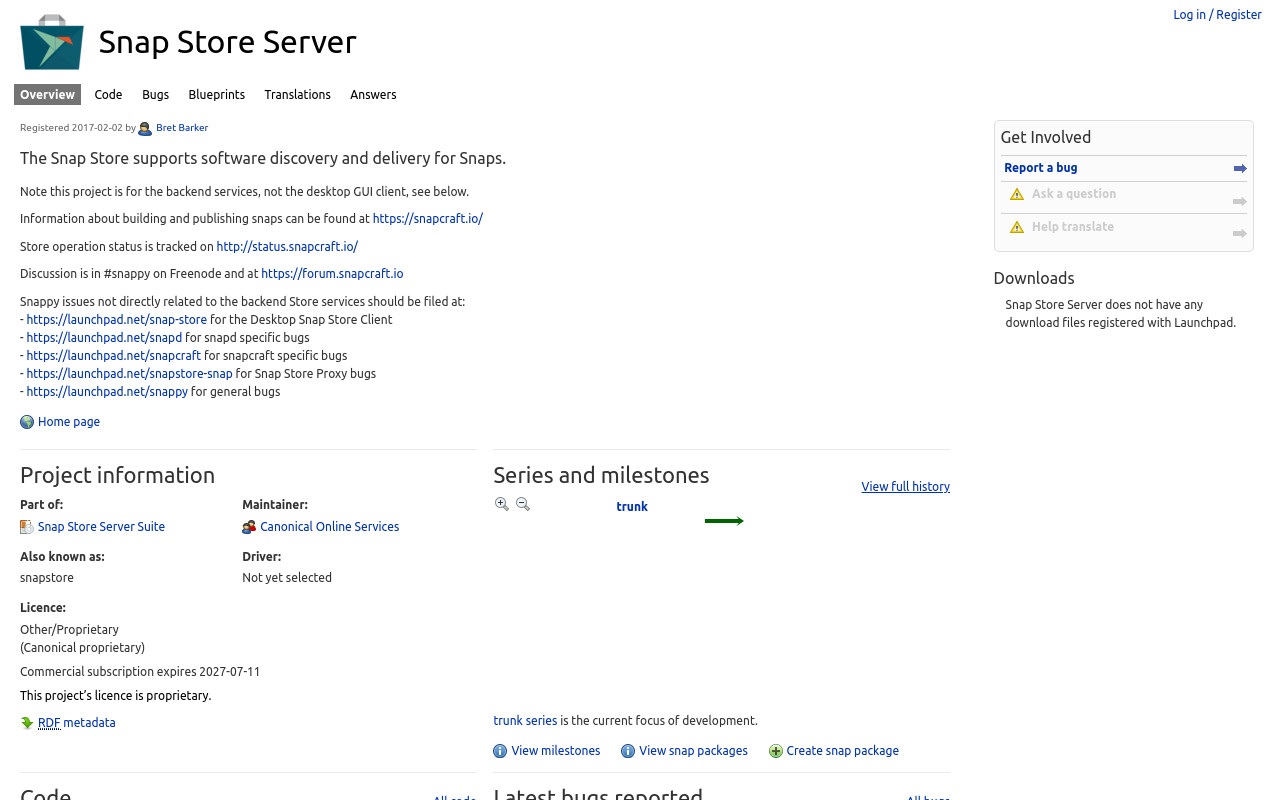Click Create snap package link

842,751
